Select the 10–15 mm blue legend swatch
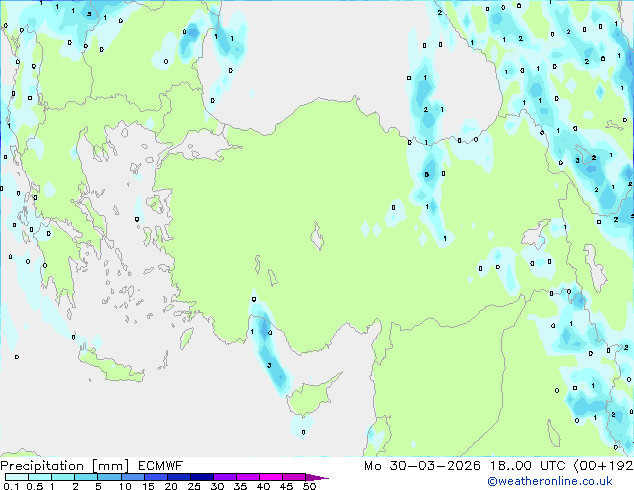The image size is (634, 490). (133, 477)
